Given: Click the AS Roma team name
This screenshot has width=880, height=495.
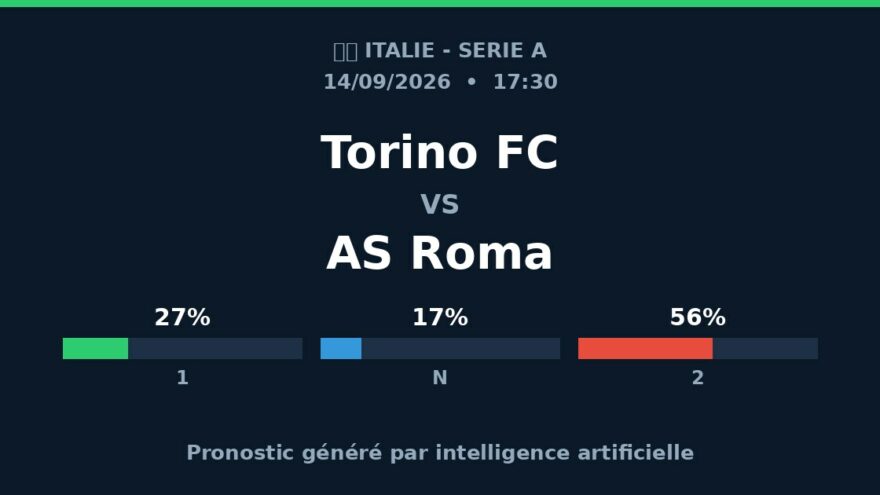Looking at the screenshot, I should pos(439,253).
